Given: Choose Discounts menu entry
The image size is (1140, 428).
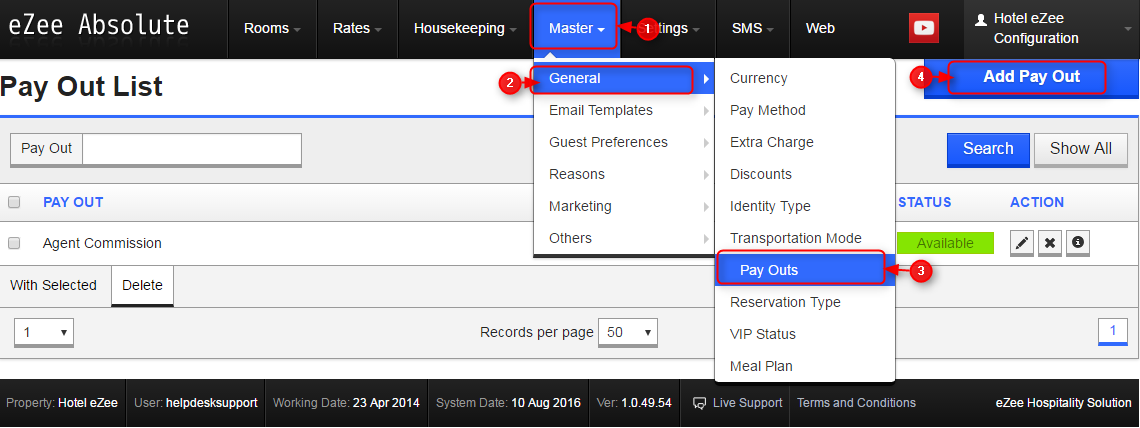Looking at the screenshot, I should (x=805, y=174).
